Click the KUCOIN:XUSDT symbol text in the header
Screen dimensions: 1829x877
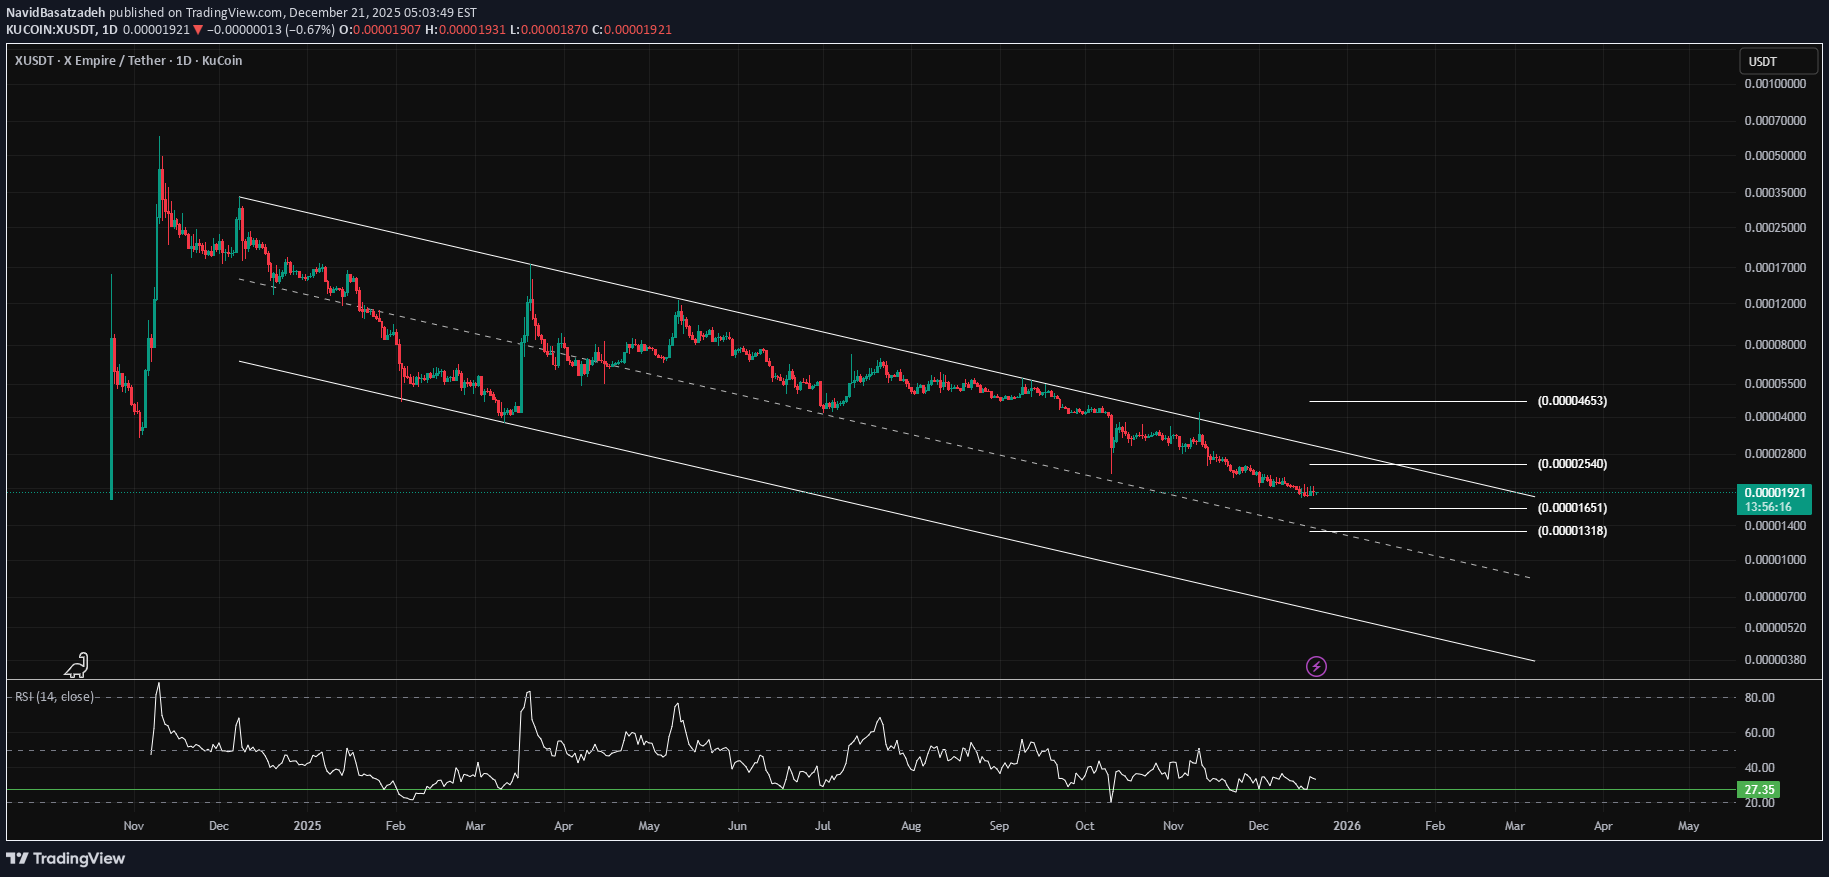[51, 30]
